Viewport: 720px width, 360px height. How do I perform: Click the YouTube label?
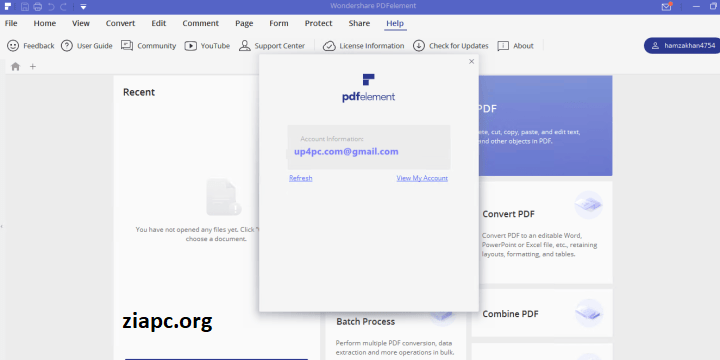(215, 45)
